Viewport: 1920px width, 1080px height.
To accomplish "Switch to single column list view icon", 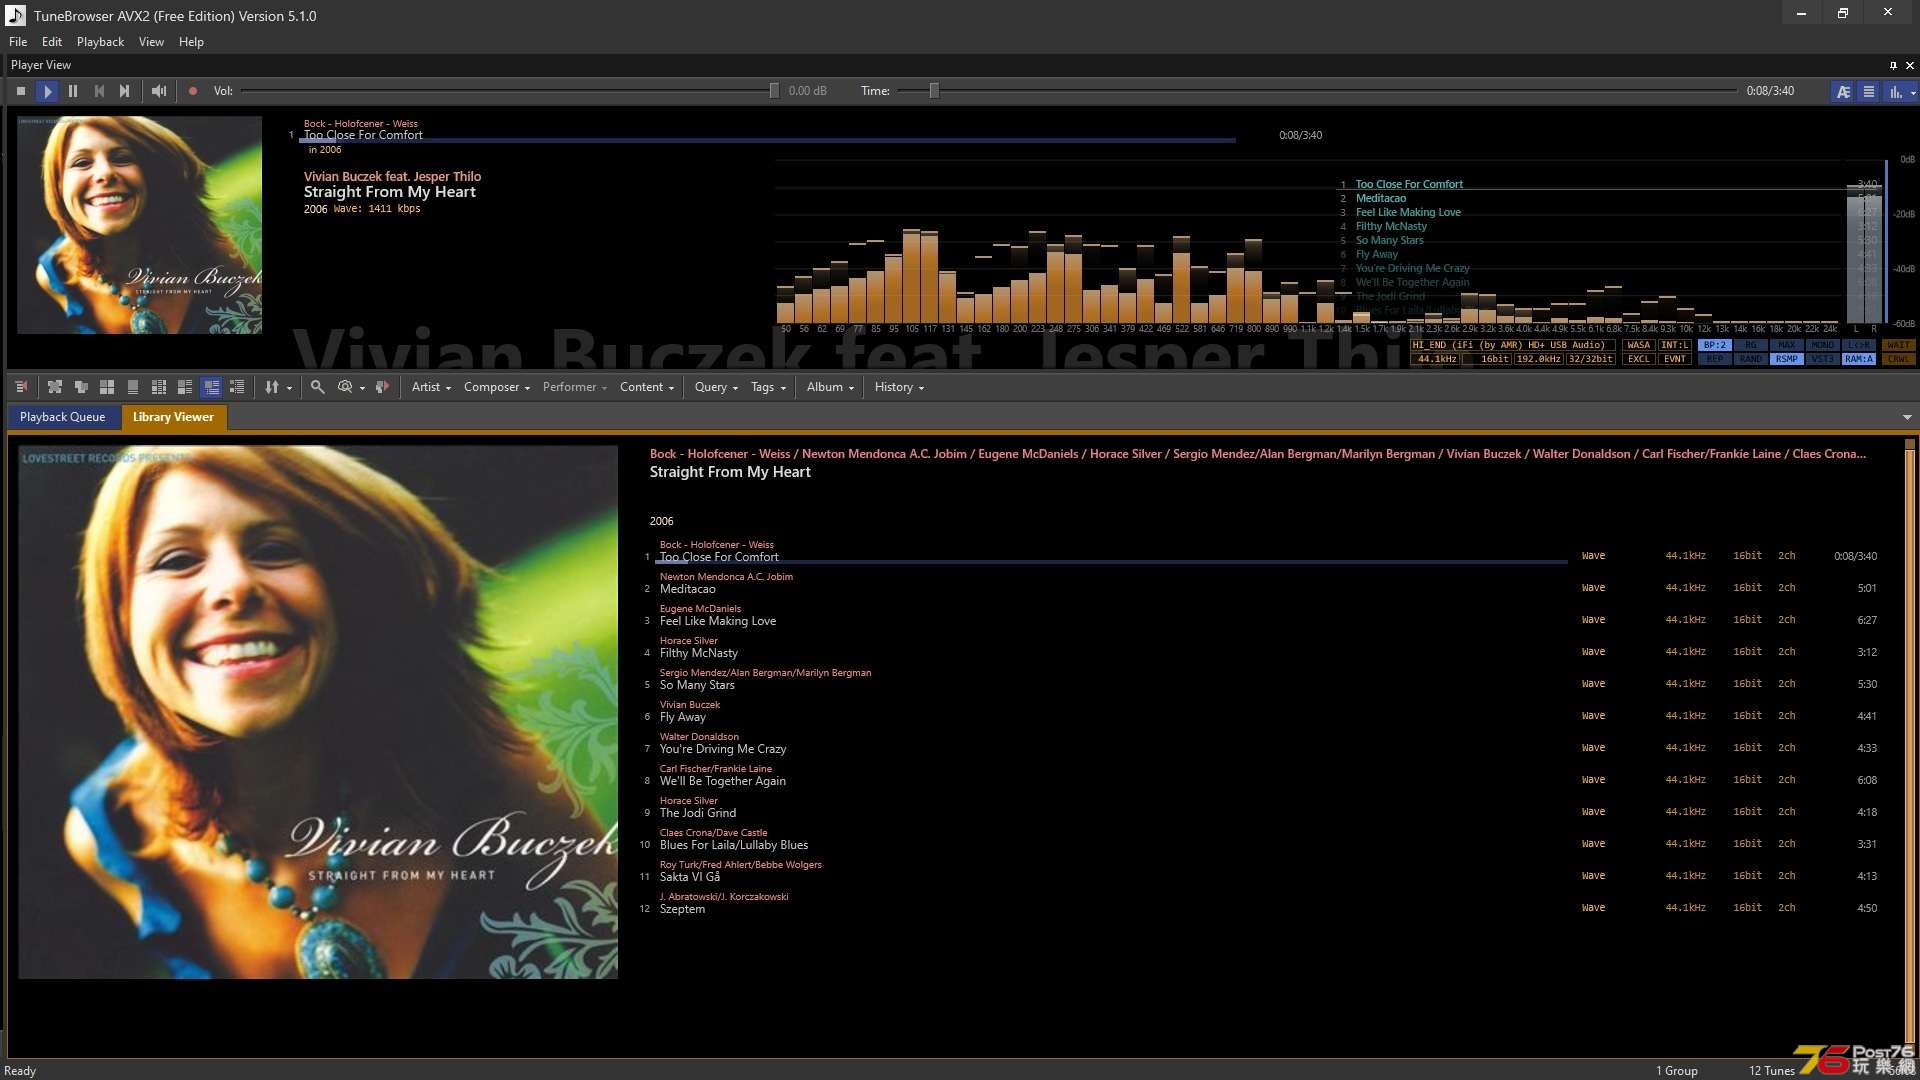I will tap(133, 387).
